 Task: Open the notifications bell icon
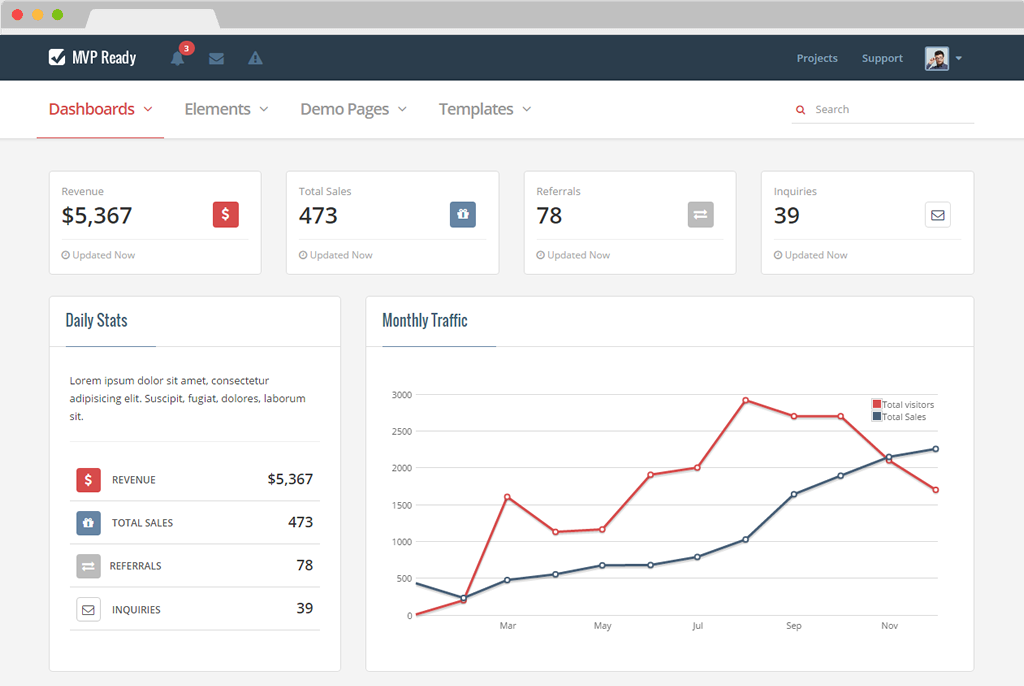(x=178, y=58)
